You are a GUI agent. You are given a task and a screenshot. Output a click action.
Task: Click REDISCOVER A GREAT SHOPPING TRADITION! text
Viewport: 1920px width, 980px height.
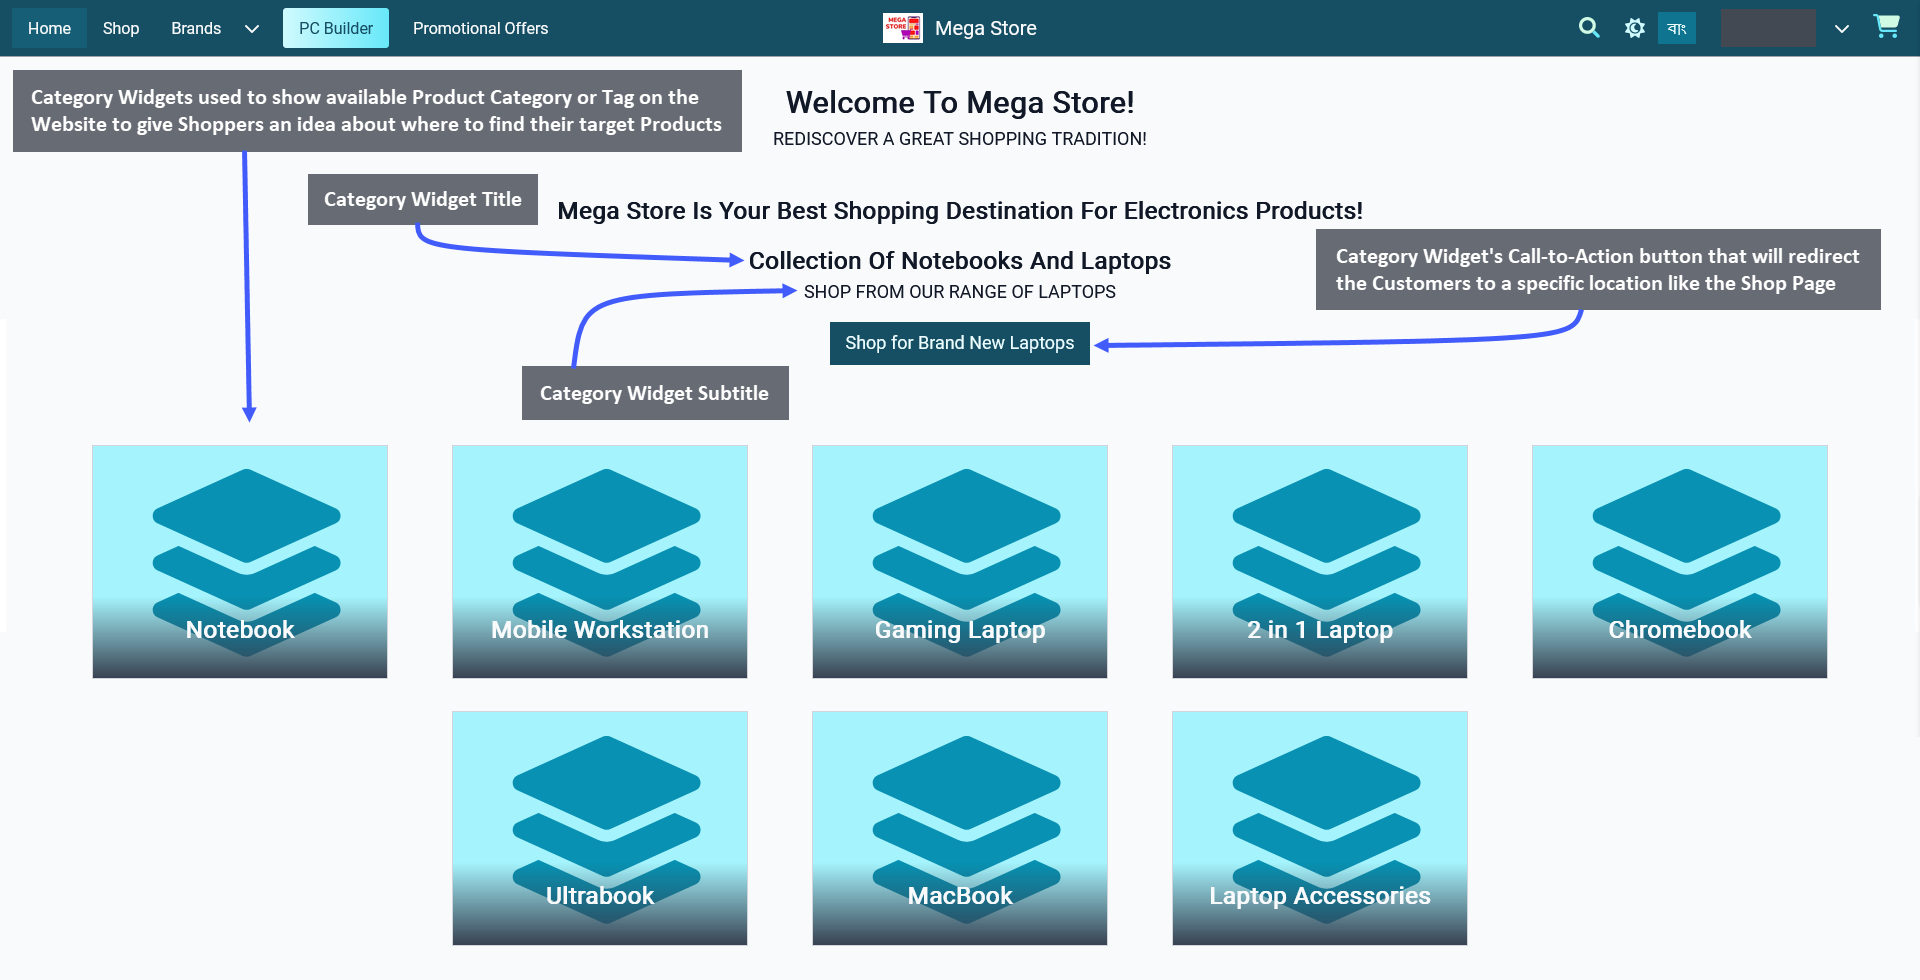pyautogui.click(x=960, y=139)
